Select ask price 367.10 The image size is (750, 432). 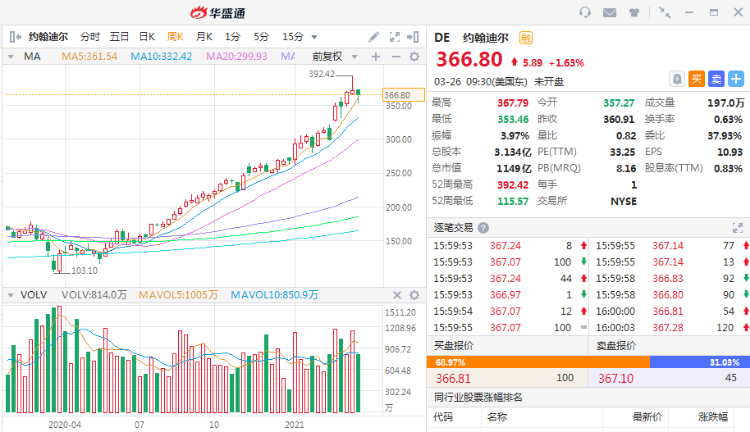pyautogui.click(x=616, y=378)
